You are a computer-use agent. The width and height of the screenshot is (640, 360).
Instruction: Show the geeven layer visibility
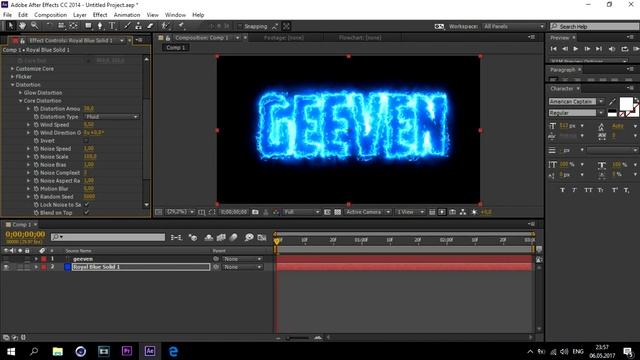6,259
